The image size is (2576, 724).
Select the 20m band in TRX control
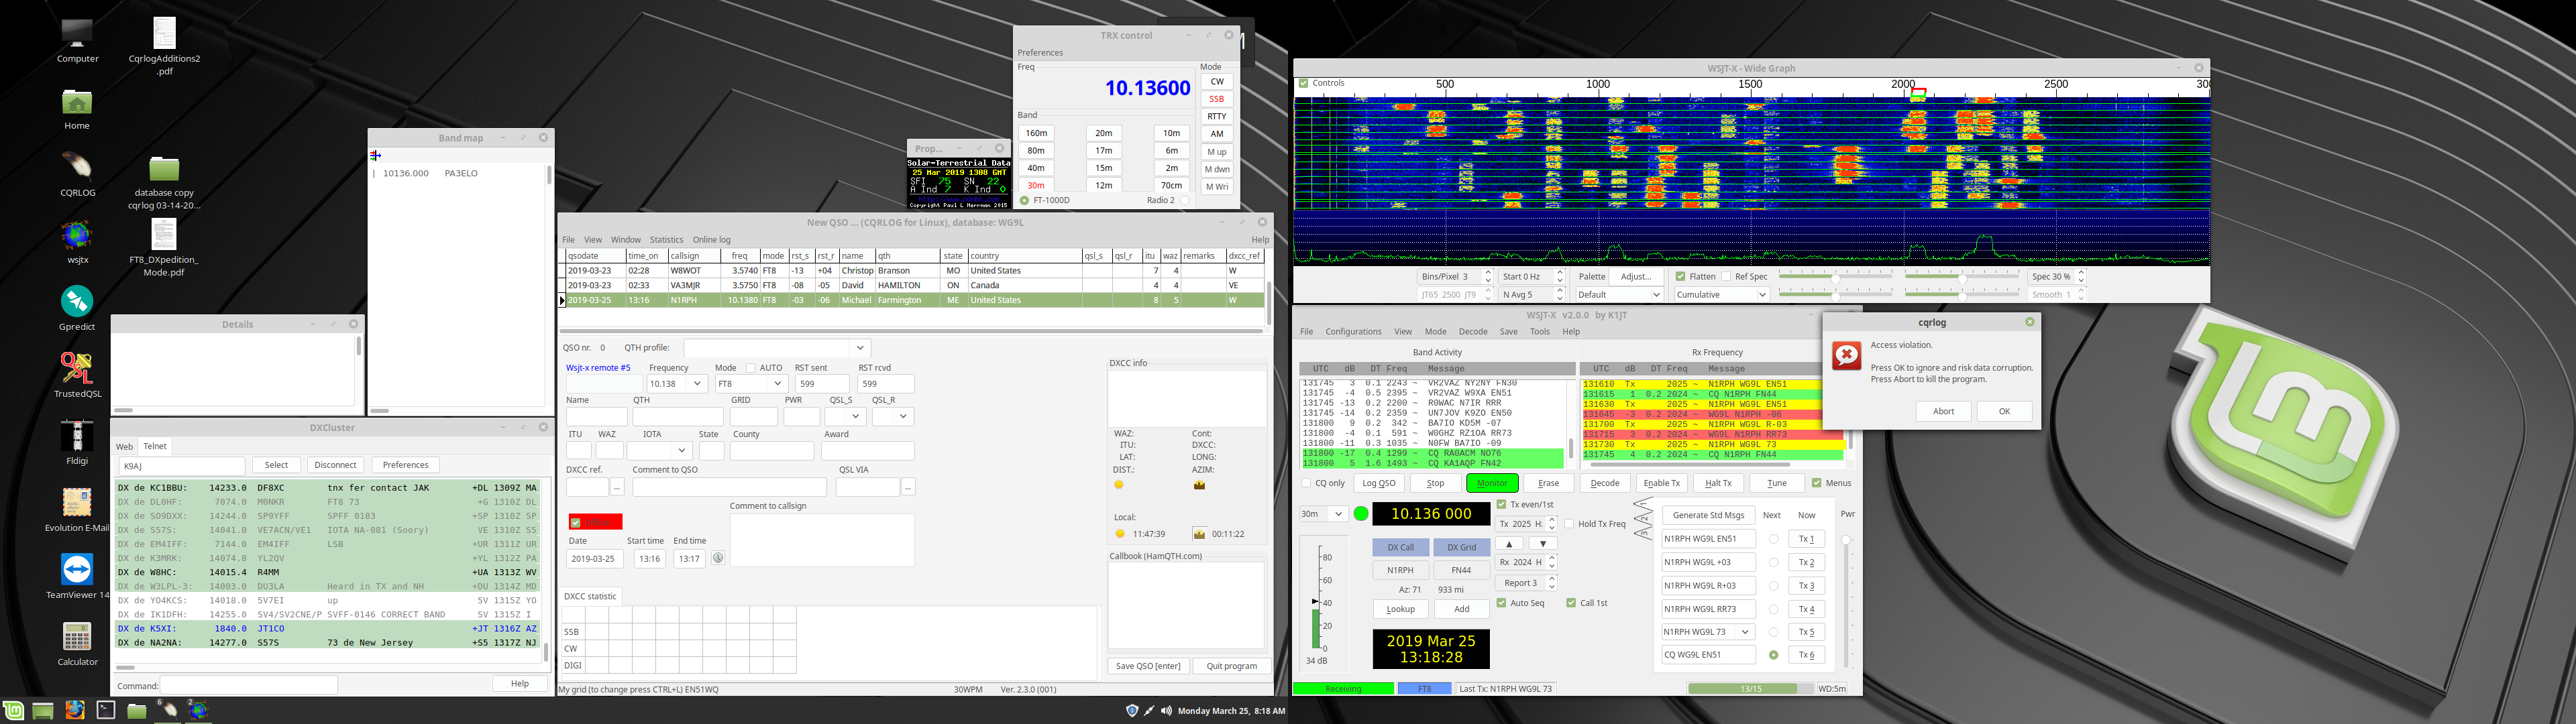(x=1104, y=133)
